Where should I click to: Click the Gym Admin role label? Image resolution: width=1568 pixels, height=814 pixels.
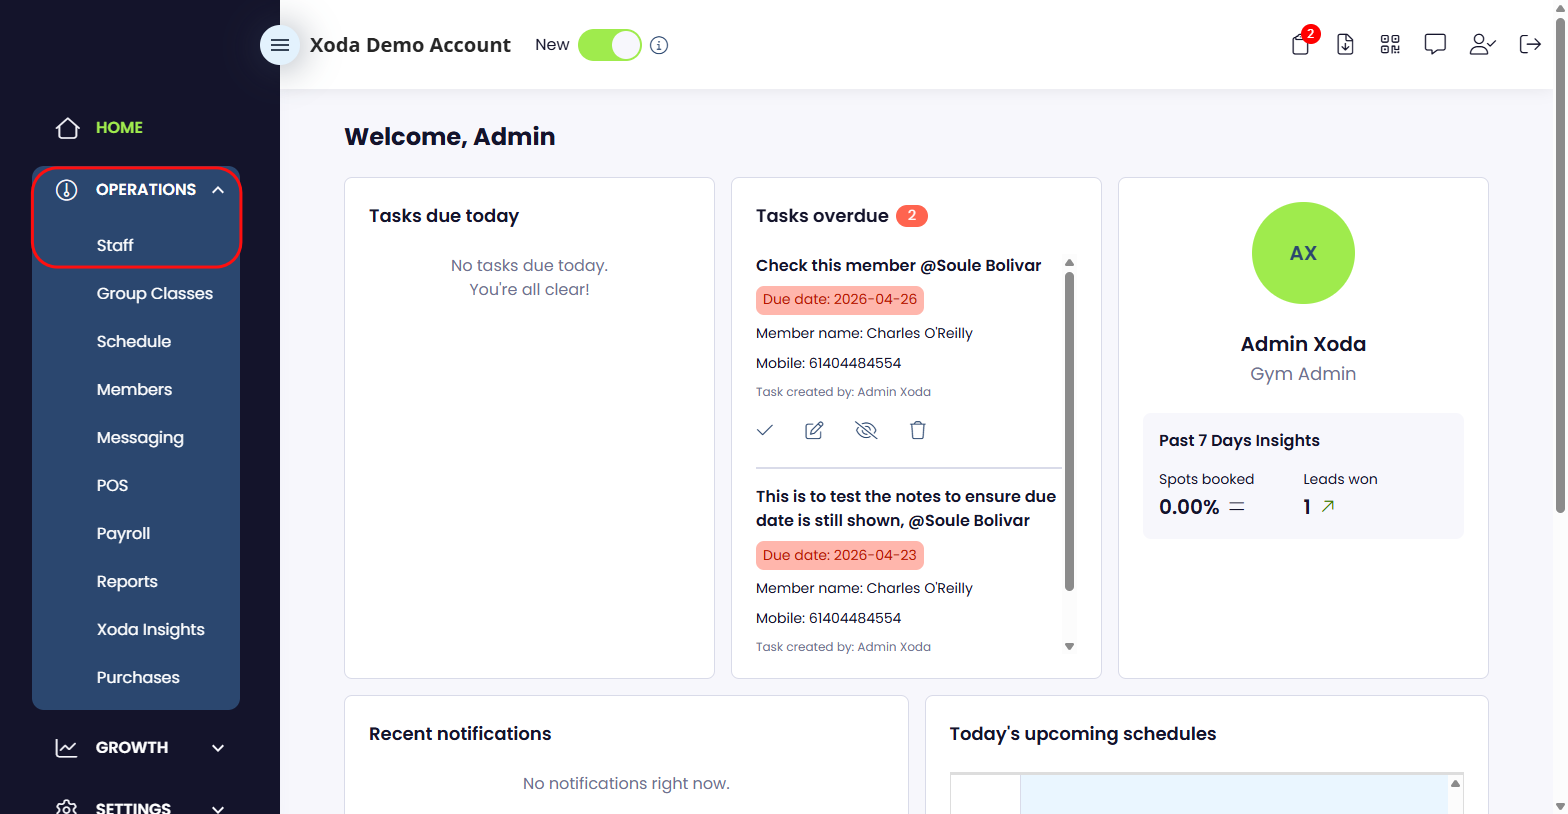pos(1303,374)
